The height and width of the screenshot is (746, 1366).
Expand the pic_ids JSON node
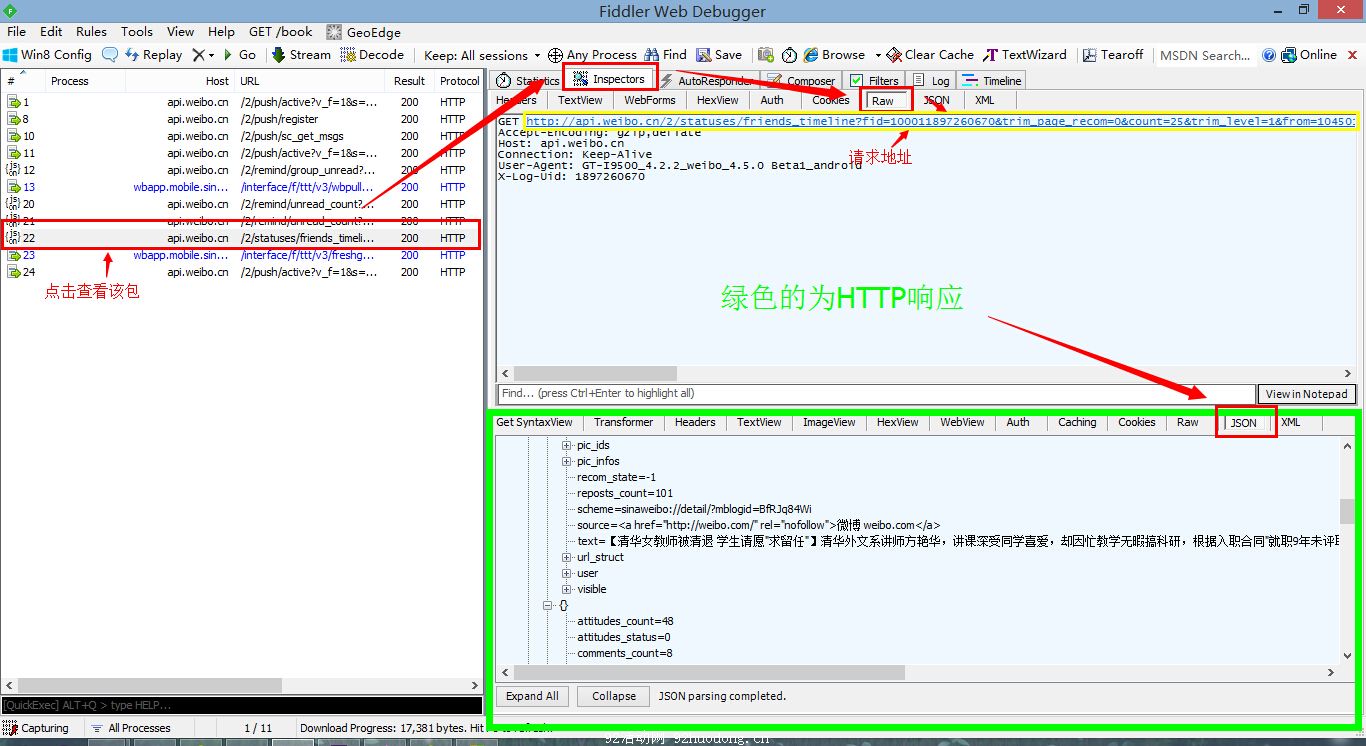[x=567, y=445]
